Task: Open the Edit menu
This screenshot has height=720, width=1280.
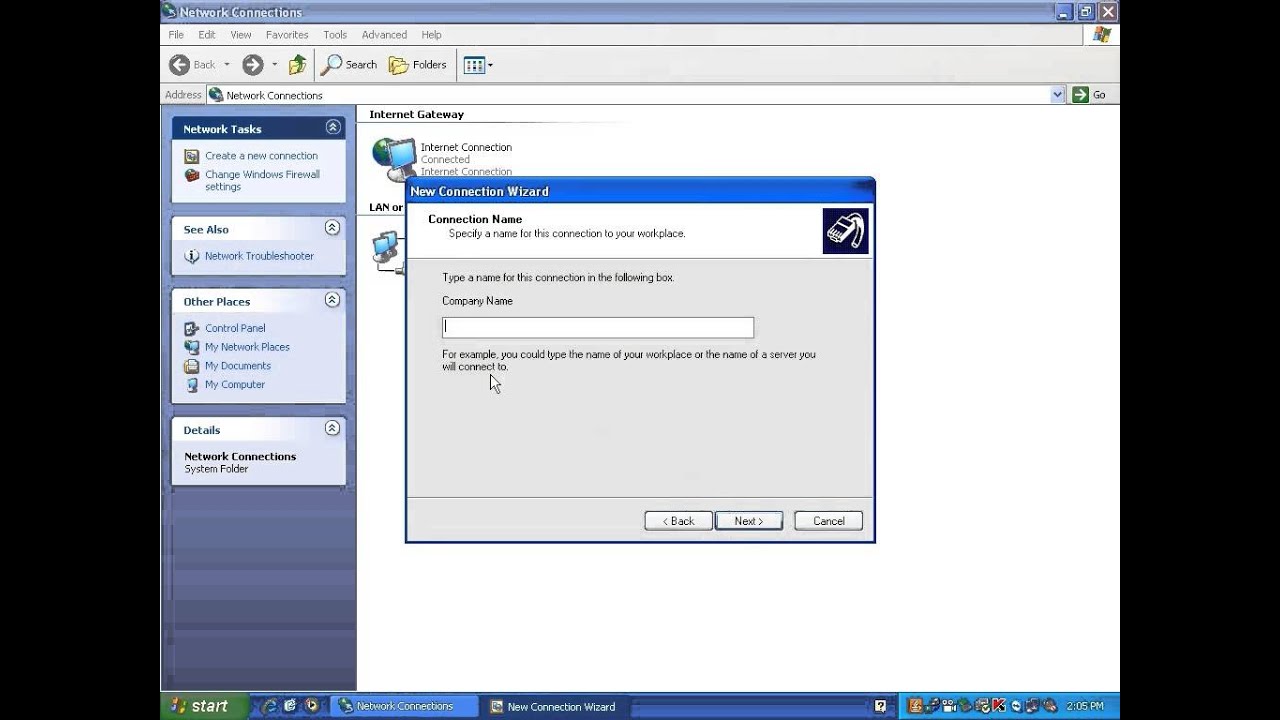Action: coord(207,34)
